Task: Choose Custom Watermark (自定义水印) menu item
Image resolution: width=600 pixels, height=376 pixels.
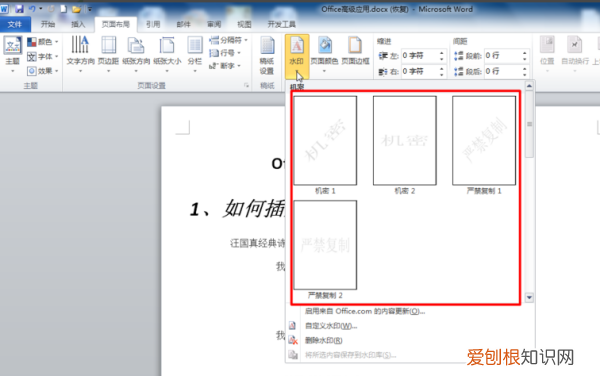Action: tap(331, 326)
